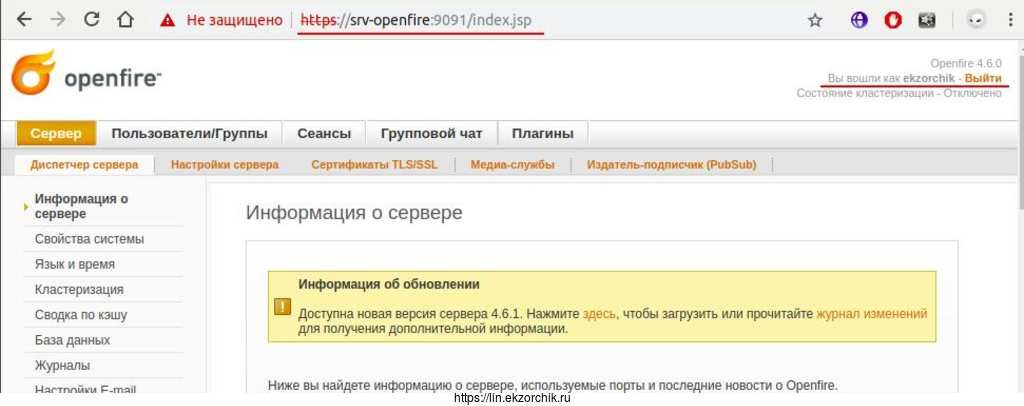
Task: Click the blue globe extension icon
Action: (859, 19)
